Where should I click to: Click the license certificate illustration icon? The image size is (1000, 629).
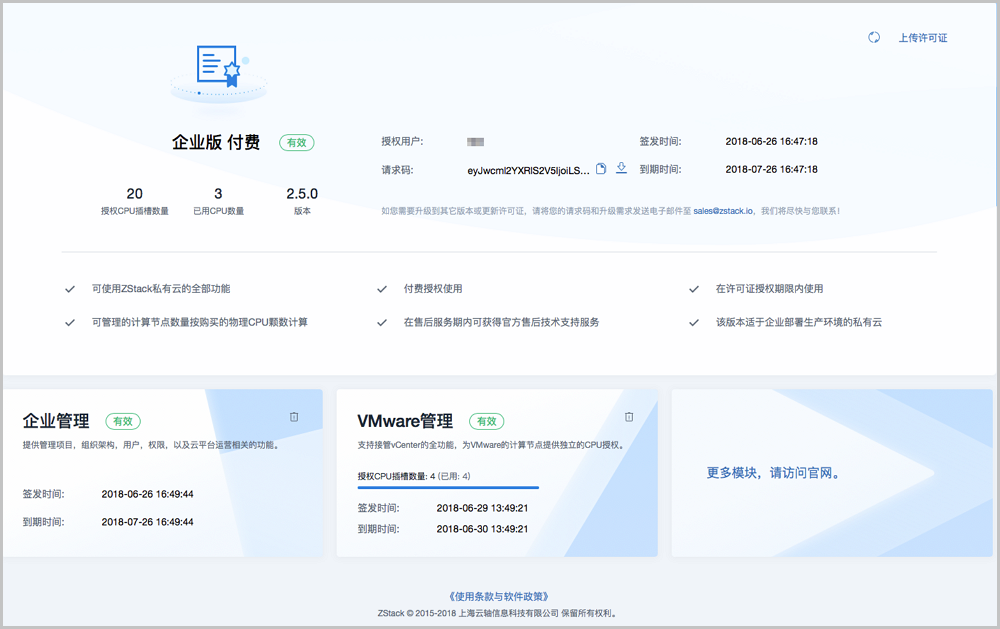pyautogui.click(x=219, y=68)
